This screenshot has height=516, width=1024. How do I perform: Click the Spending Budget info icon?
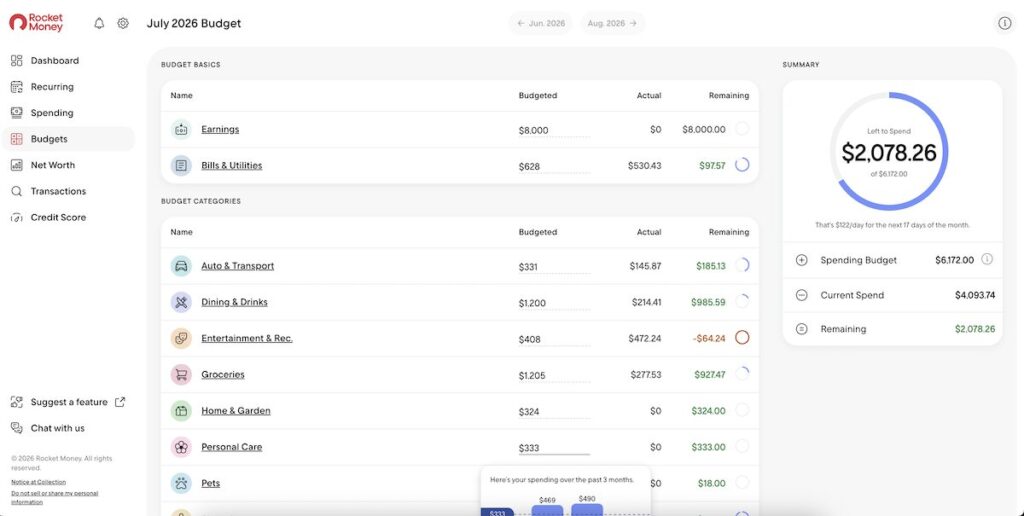[x=987, y=259]
